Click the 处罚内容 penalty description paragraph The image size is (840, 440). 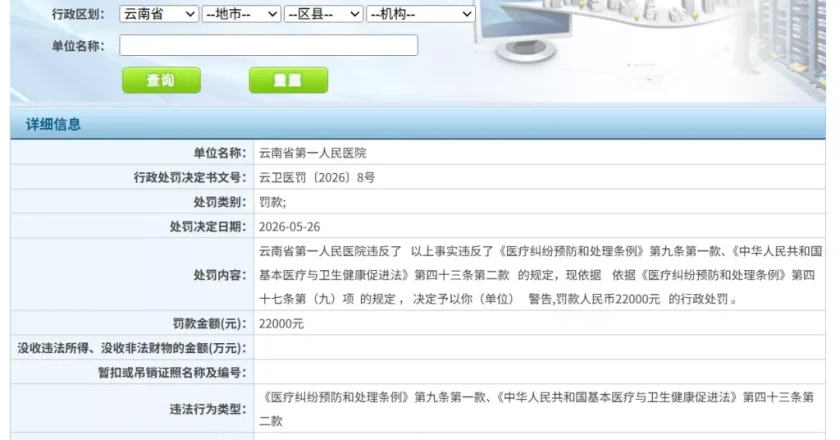pos(540,275)
